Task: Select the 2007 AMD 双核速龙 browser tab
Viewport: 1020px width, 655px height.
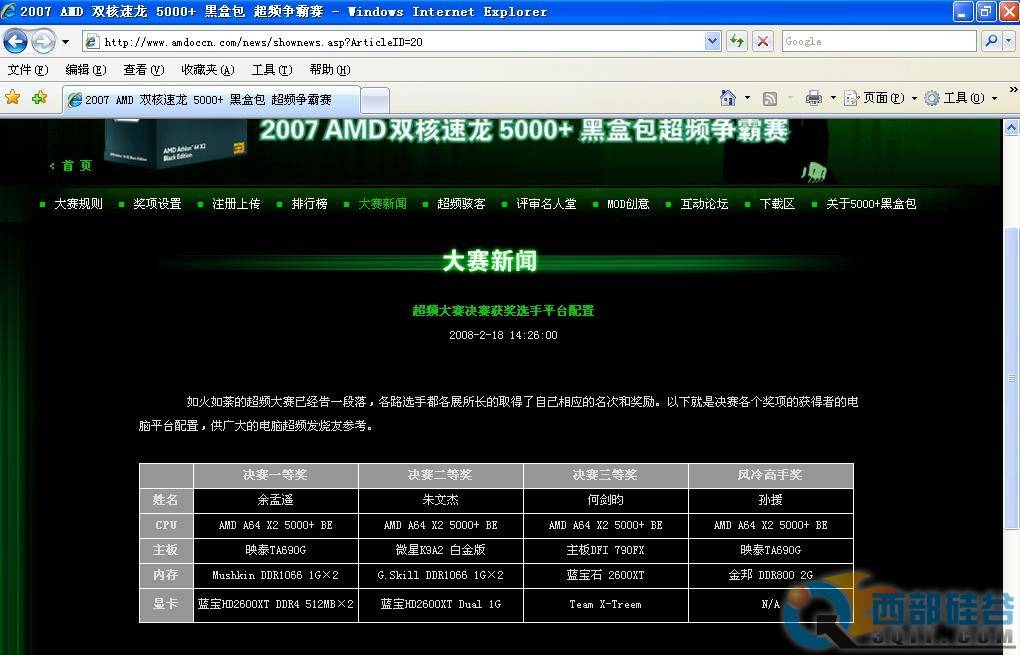Action: [211, 100]
